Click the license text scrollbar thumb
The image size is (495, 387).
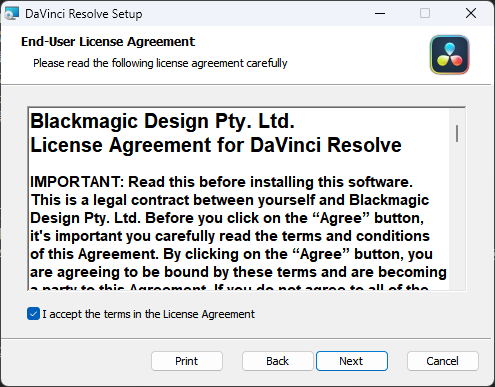click(457, 133)
